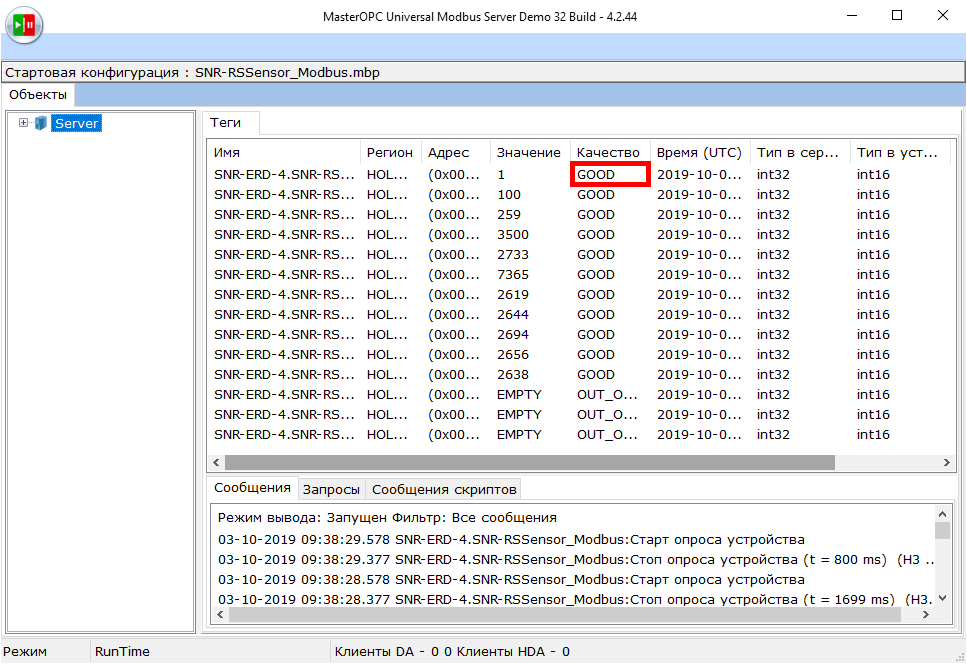The width and height of the screenshot is (967, 664).
Task: Switch to the Запросы tab
Action: pyautogui.click(x=331, y=489)
